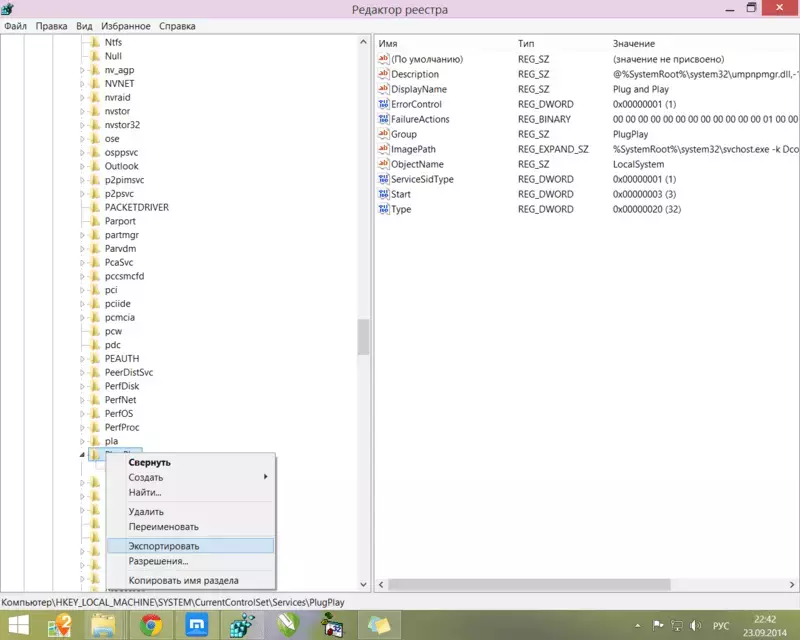Viewport: 800px width, 640px height.
Task: Open File Explorer from the taskbar
Action: click(x=103, y=625)
